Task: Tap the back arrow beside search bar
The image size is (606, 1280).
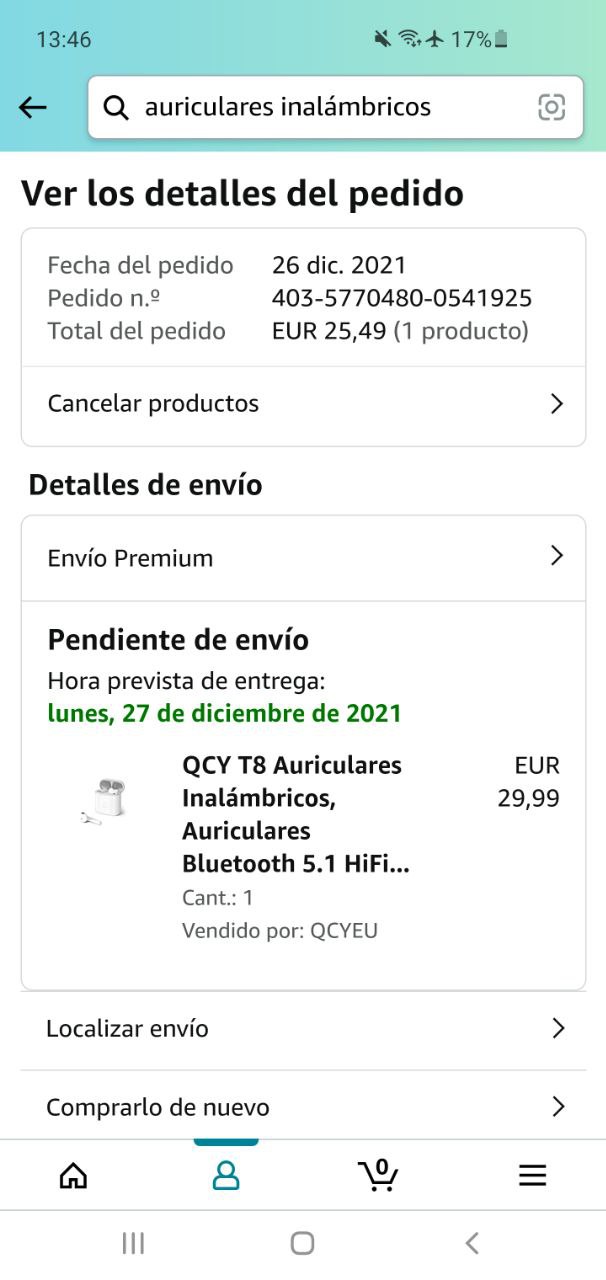Action: [x=33, y=107]
